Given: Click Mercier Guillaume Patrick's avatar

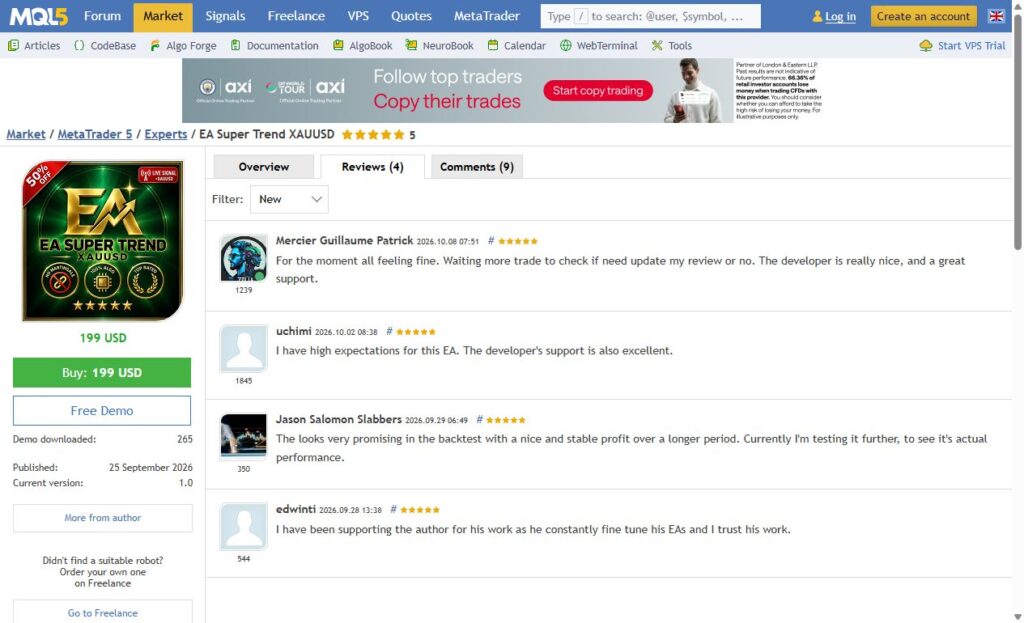Looking at the screenshot, I should pyautogui.click(x=244, y=259).
